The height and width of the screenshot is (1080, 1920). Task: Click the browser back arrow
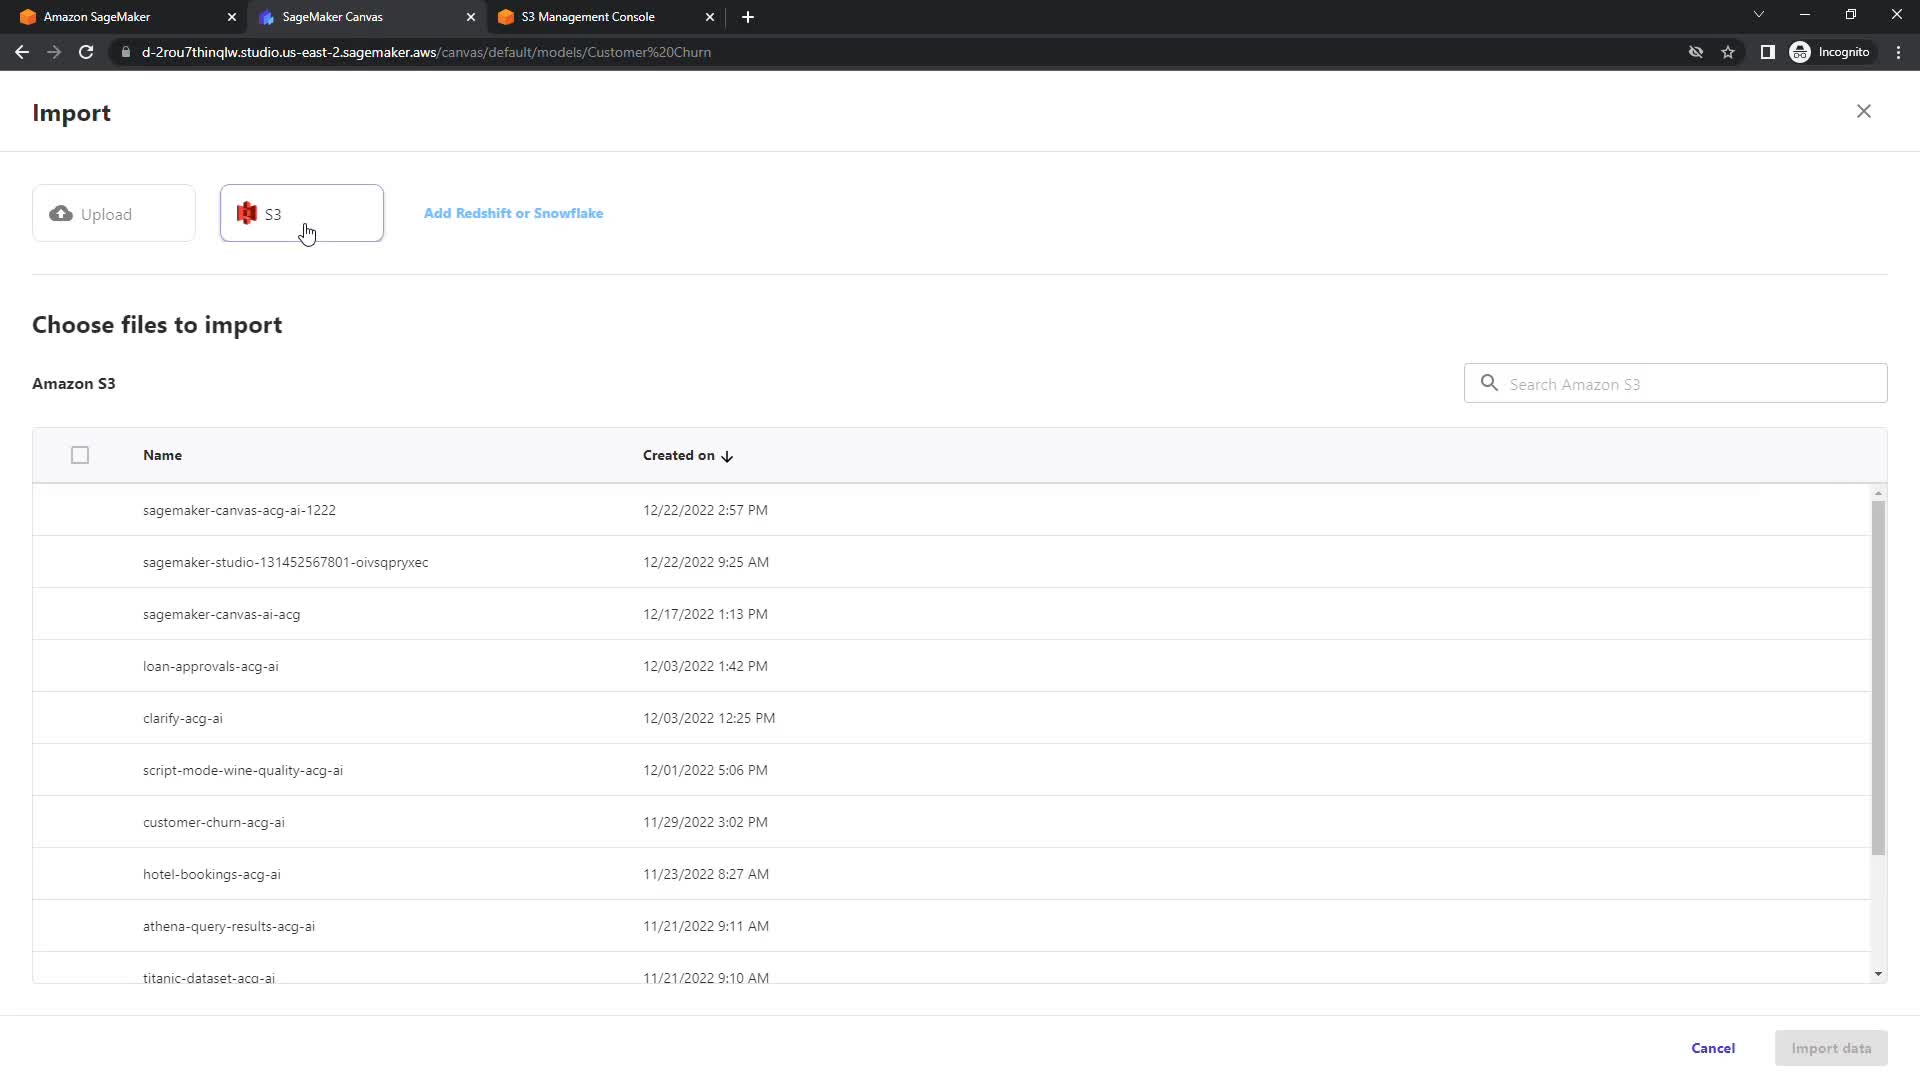[22, 52]
